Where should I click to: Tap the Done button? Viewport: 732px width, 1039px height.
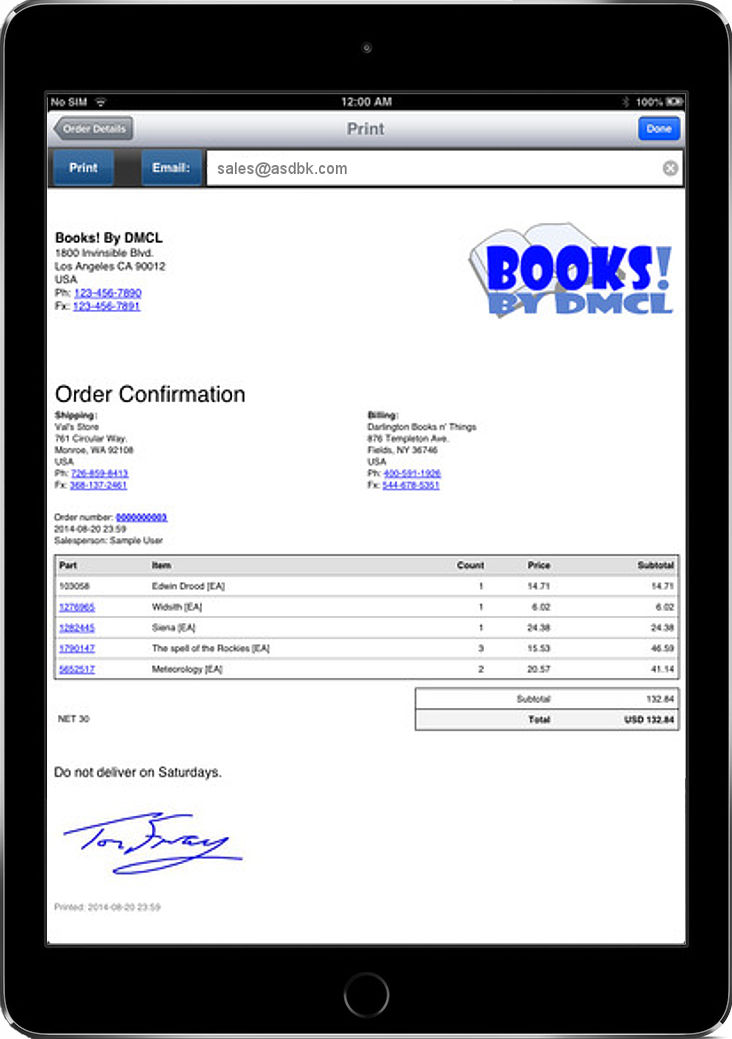pos(658,129)
